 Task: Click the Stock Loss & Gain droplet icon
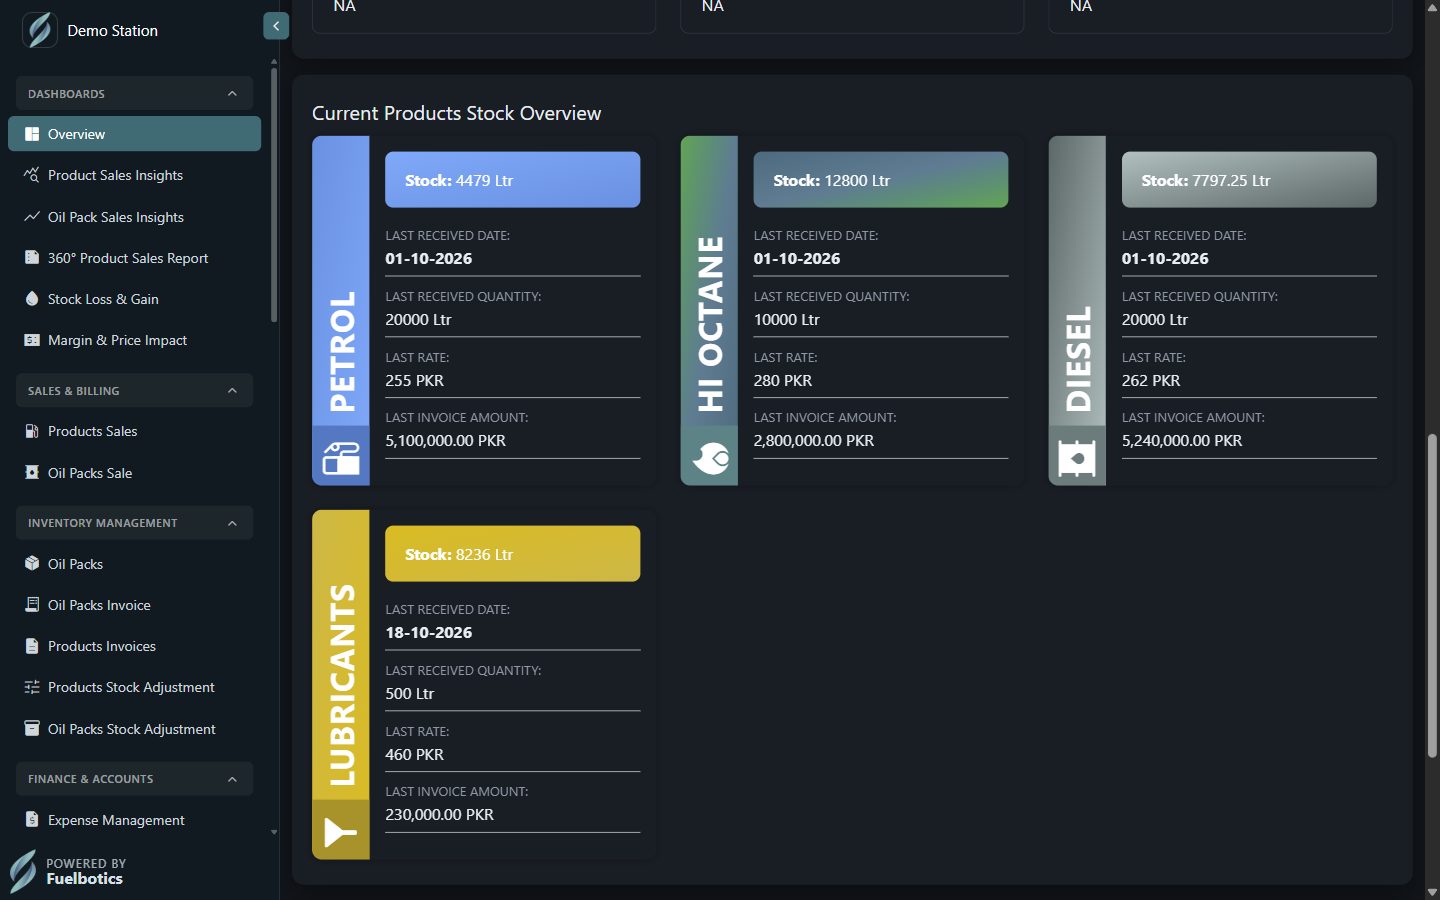click(32, 299)
